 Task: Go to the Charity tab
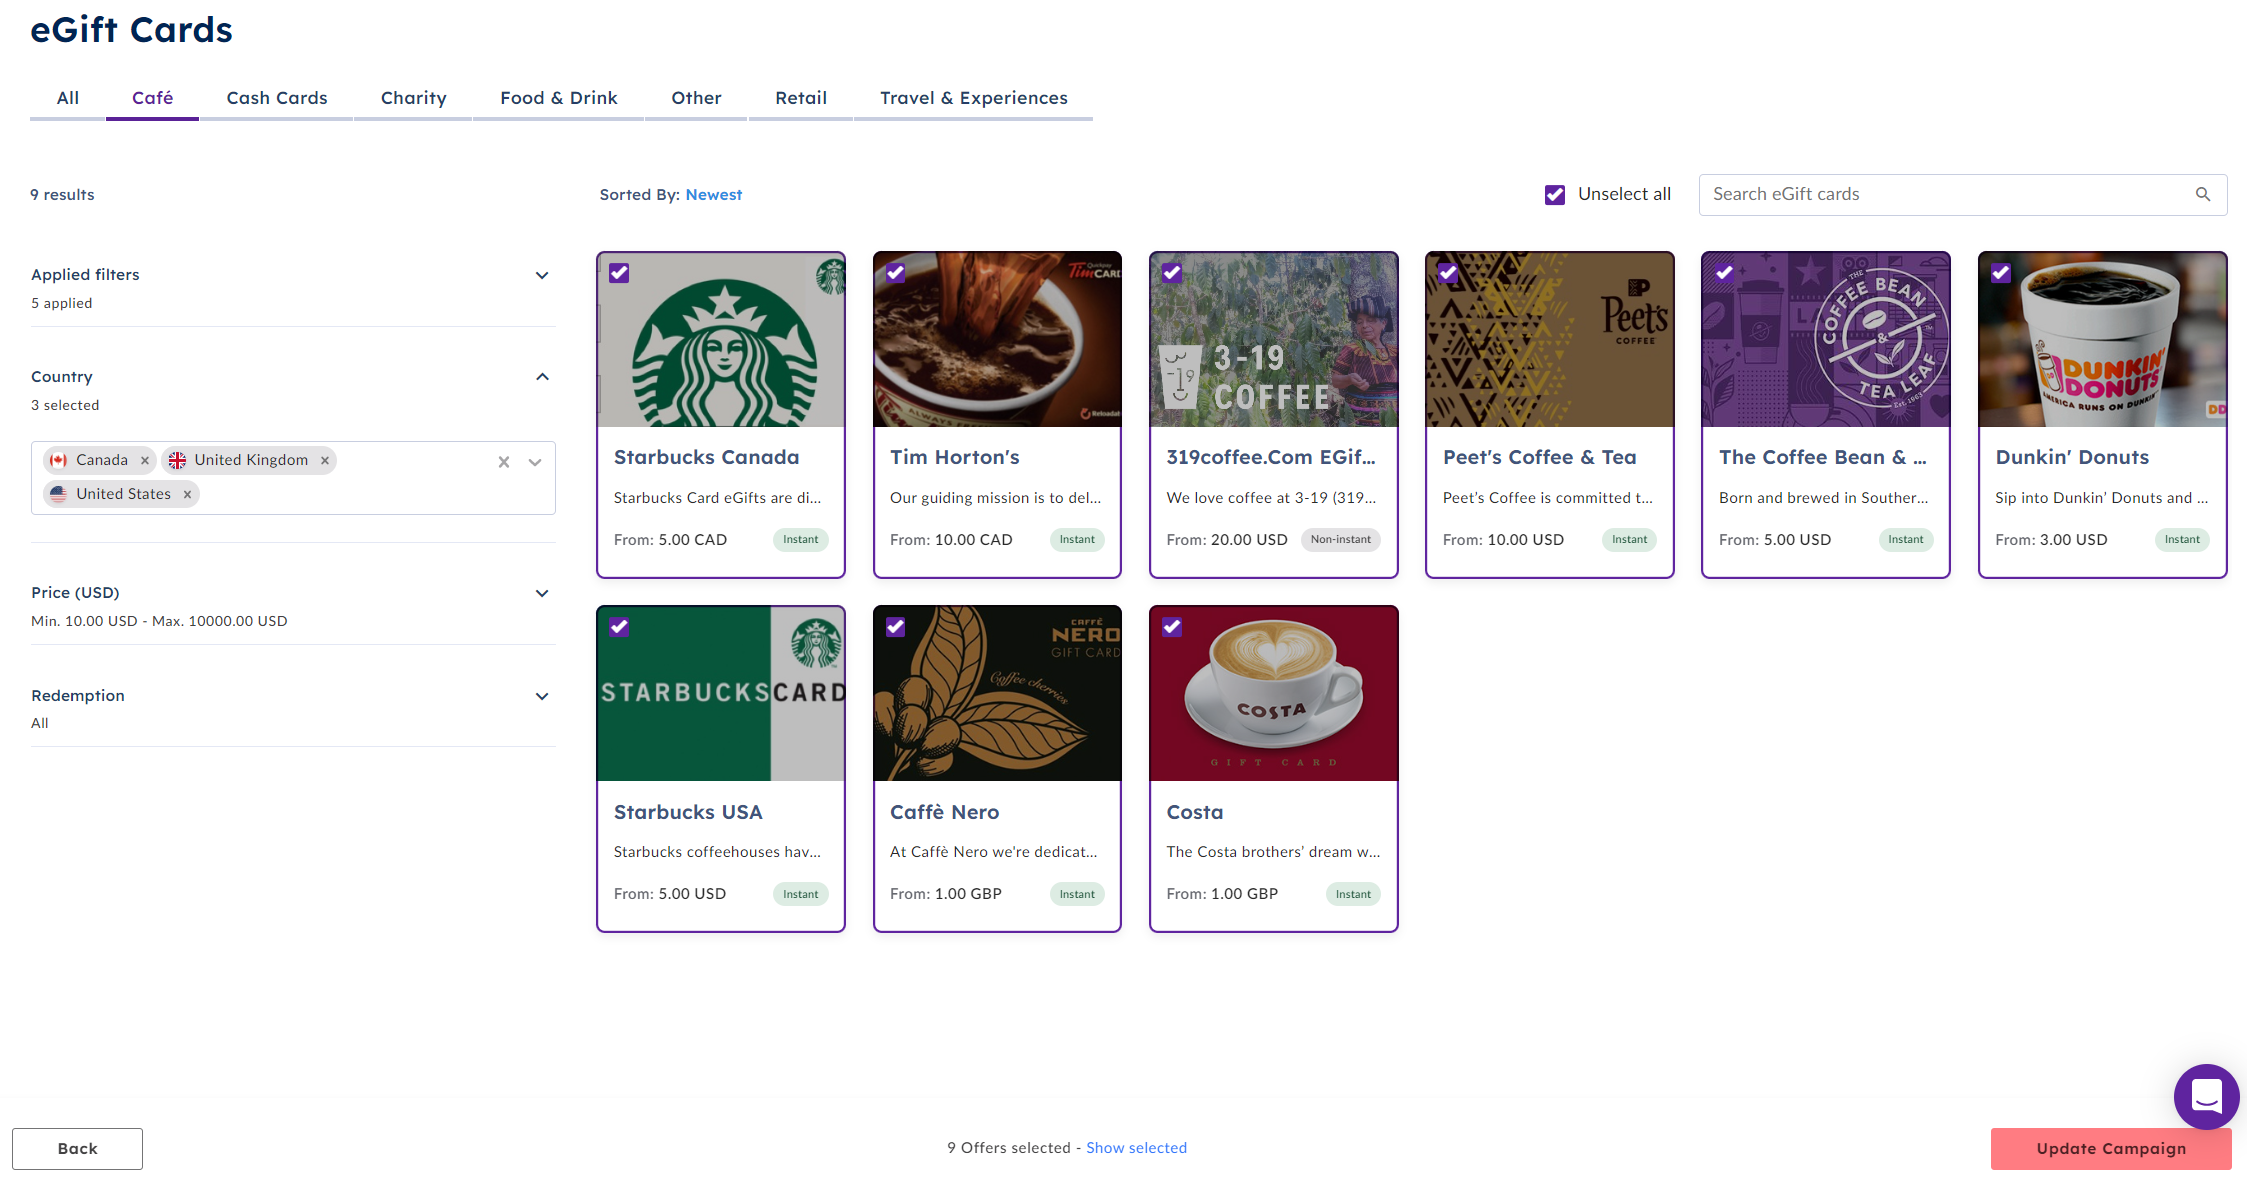(x=413, y=98)
